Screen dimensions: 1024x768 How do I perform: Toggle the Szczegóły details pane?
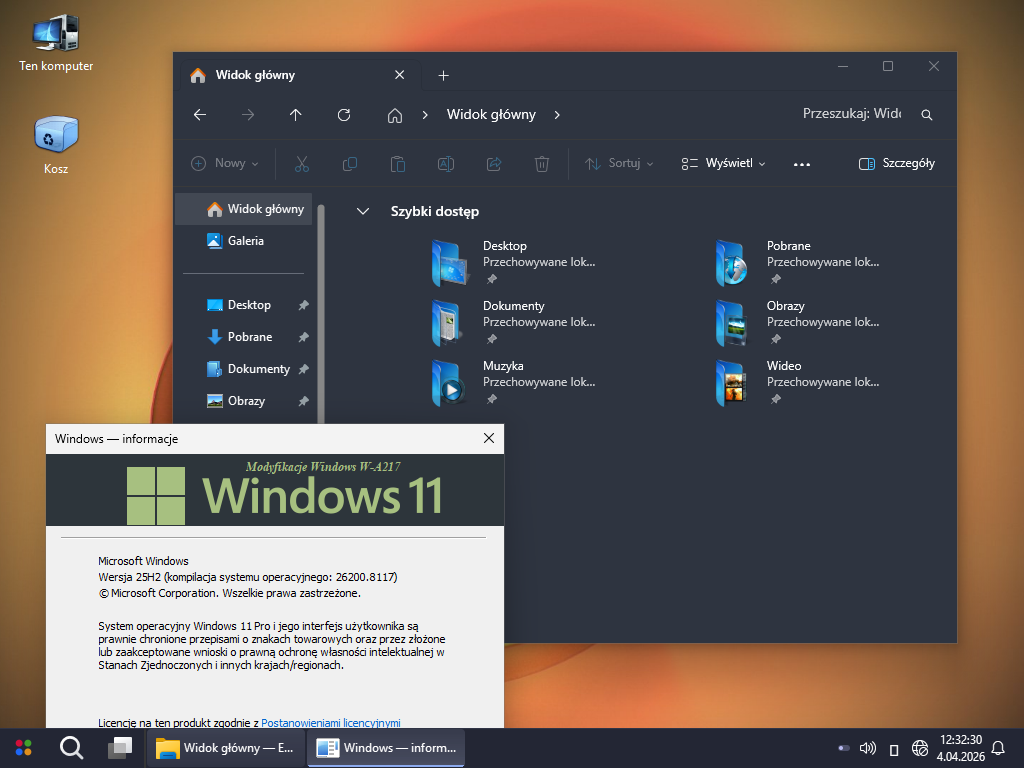pyautogui.click(x=897, y=163)
